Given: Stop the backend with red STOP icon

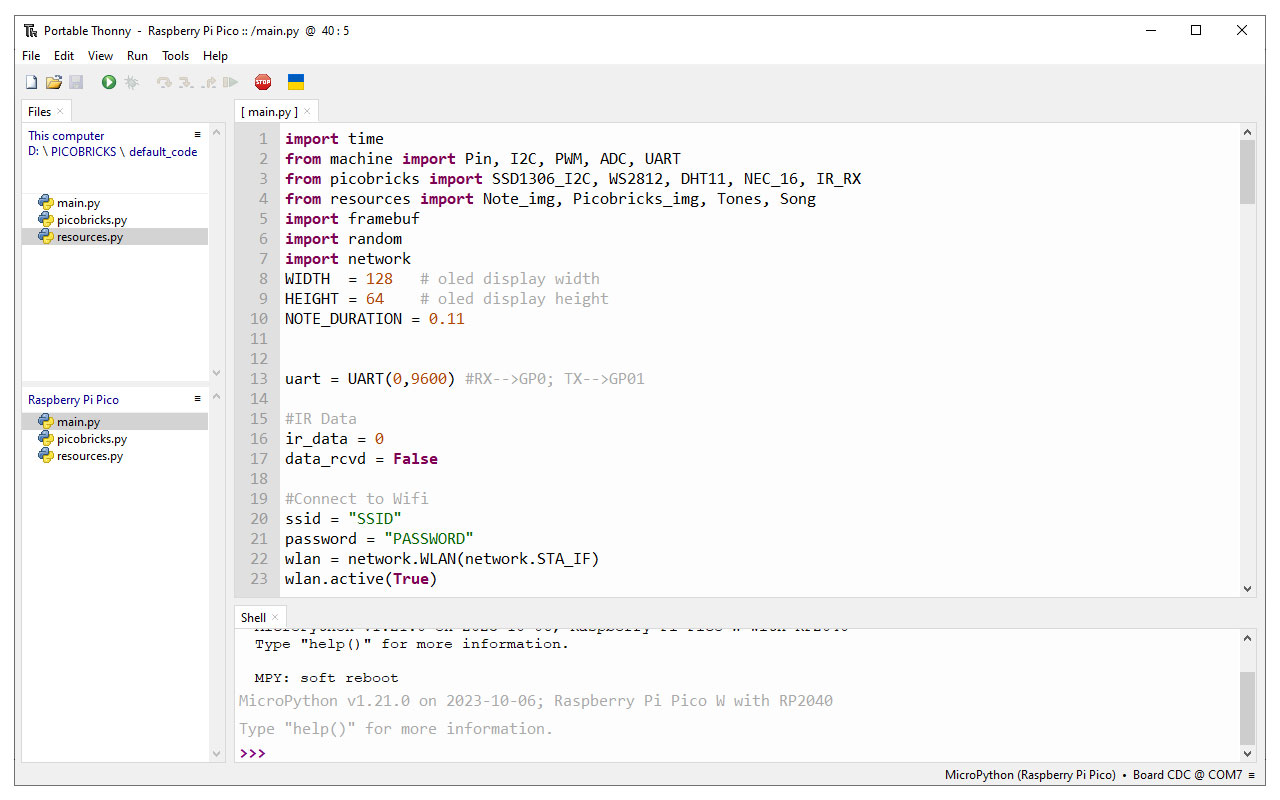Looking at the screenshot, I should point(263,82).
